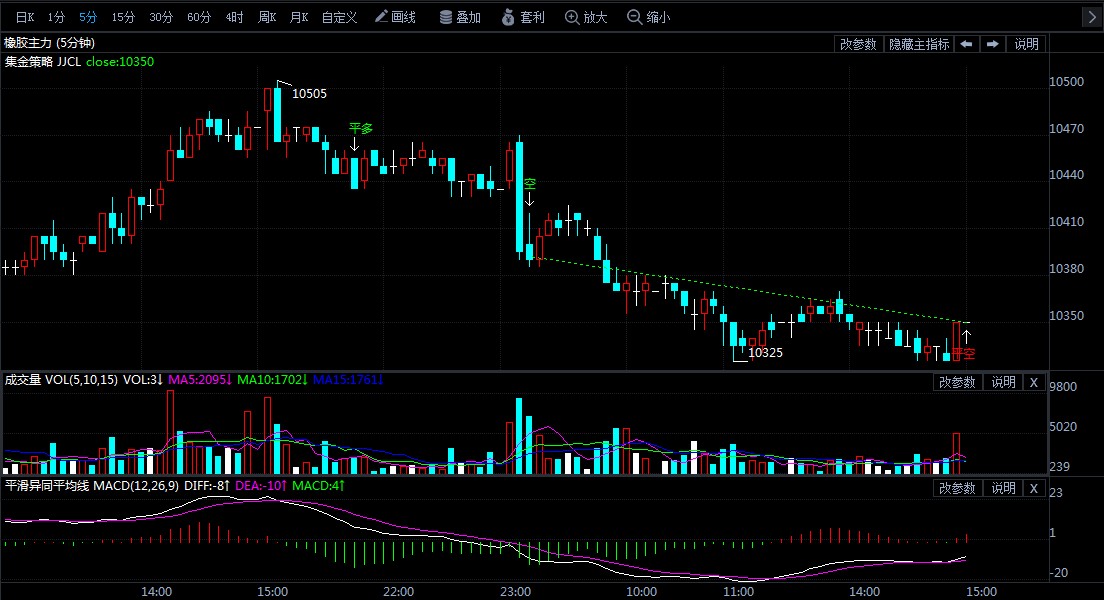Select the 周K weekly chart tab
This screenshot has height=600, width=1104.
[x=266, y=17]
